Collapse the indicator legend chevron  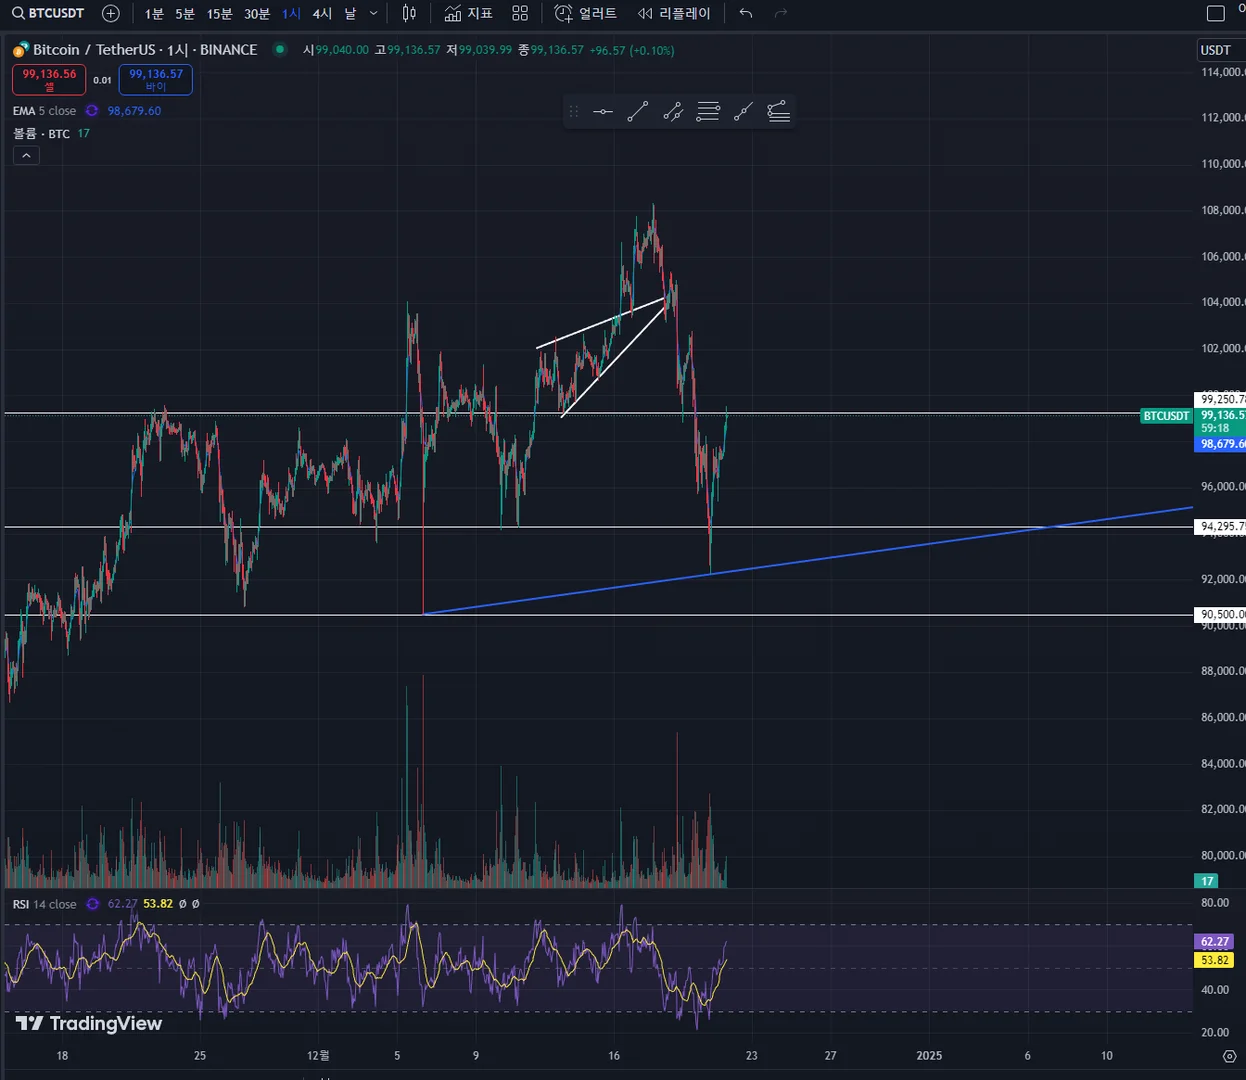pos(26,155)
